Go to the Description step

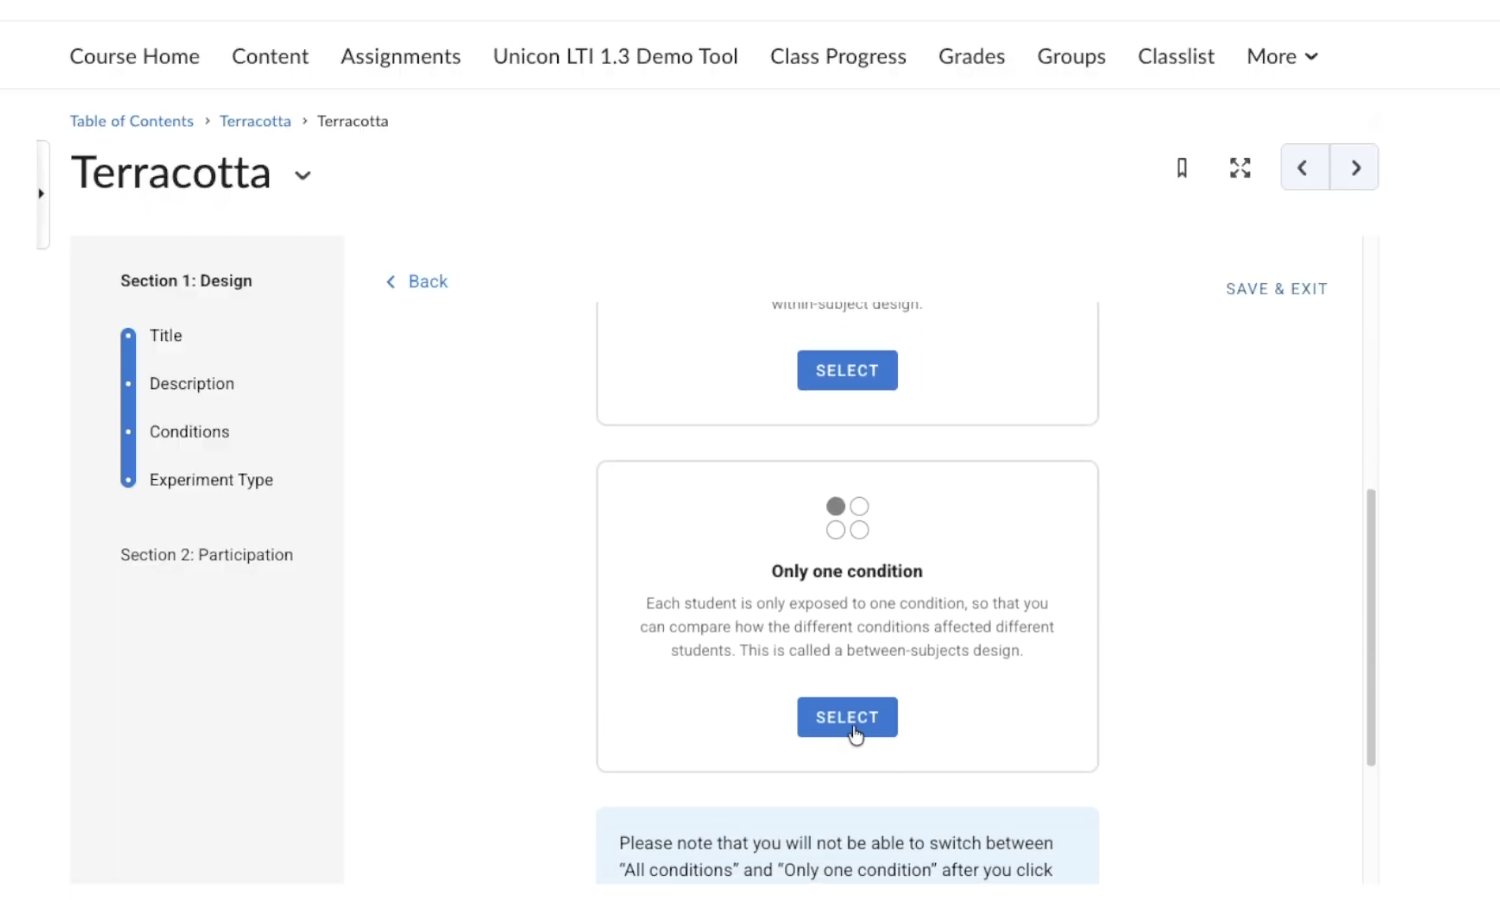(x=192, y=384)
